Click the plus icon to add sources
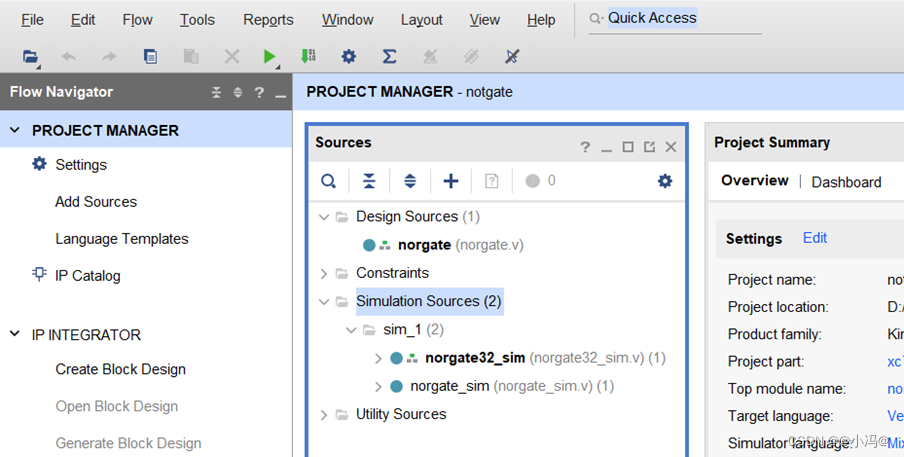The width and height of the screenshot is (904, 457). (451, 181)
